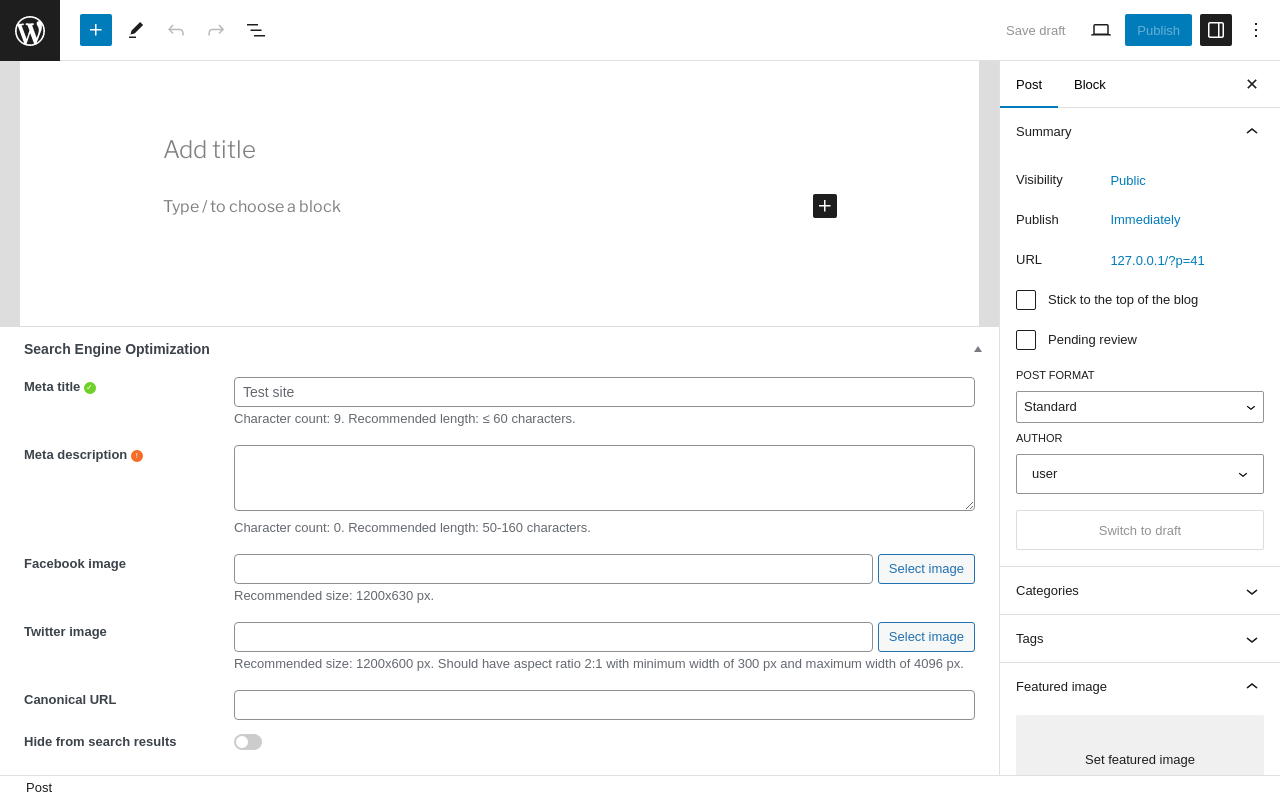The image size is (1280, 800).
Task: Click Select image for Facebook image
Action: click(x=926, y=569)
